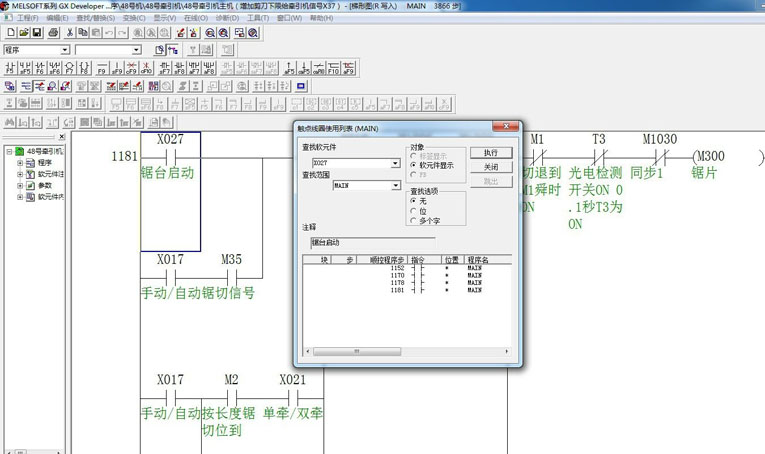765x454 pixels.
Task: Open the 在线(O) menu
Action: 196,18
